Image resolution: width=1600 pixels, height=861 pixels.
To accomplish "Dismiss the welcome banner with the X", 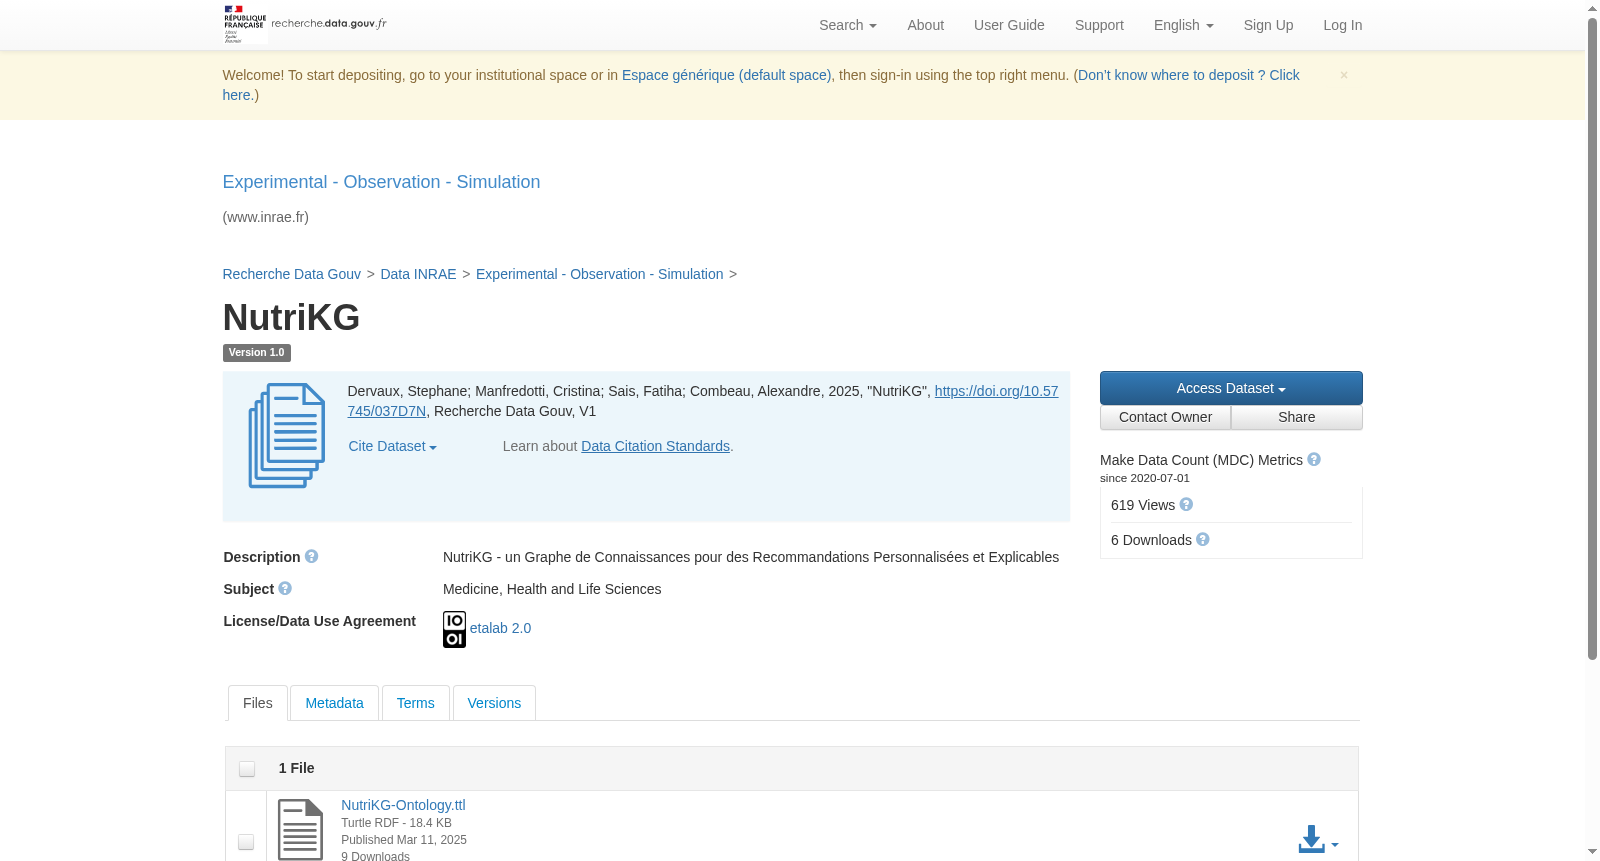I will click(1344, 75).
